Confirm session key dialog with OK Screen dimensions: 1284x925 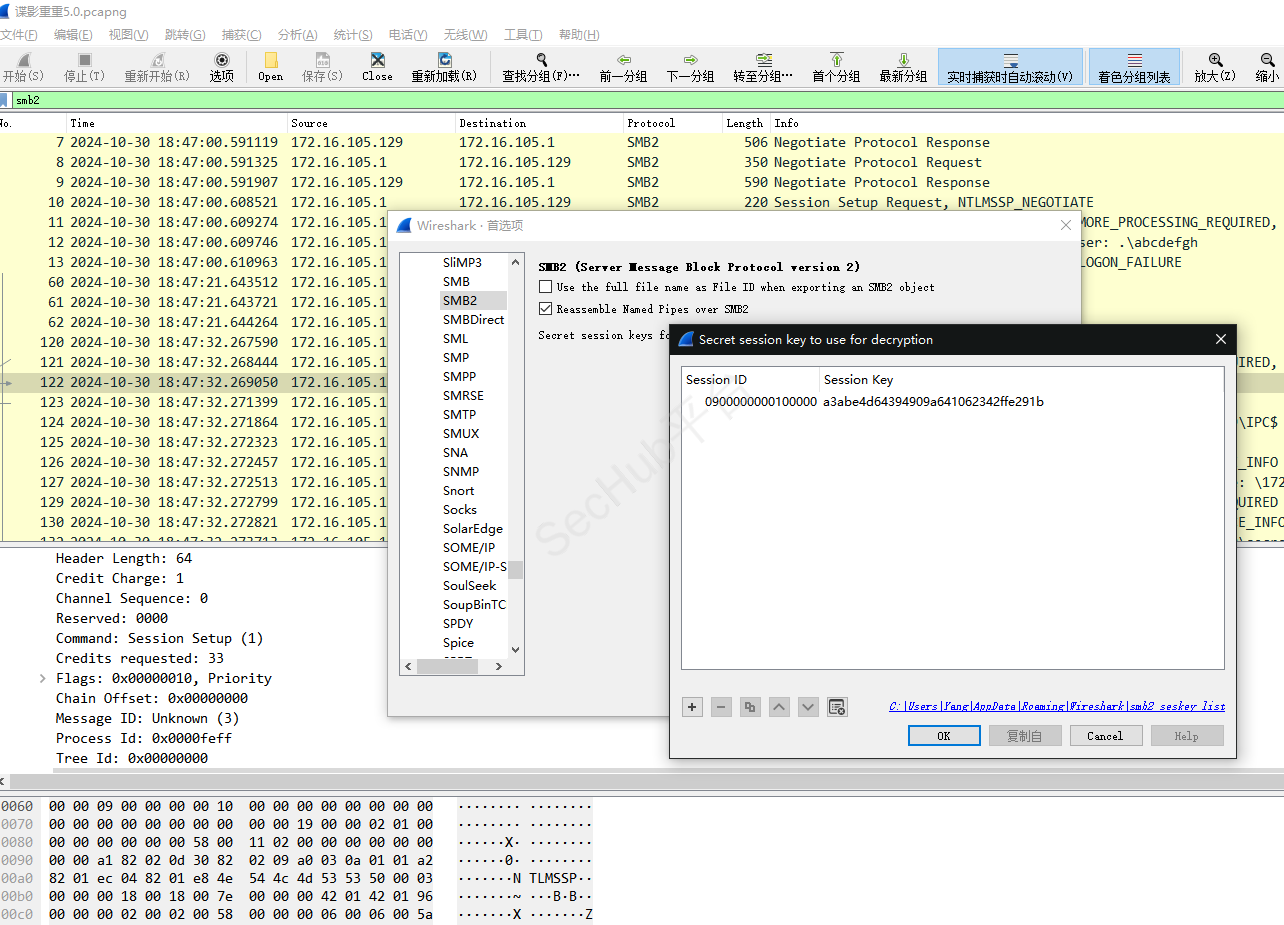944,736
